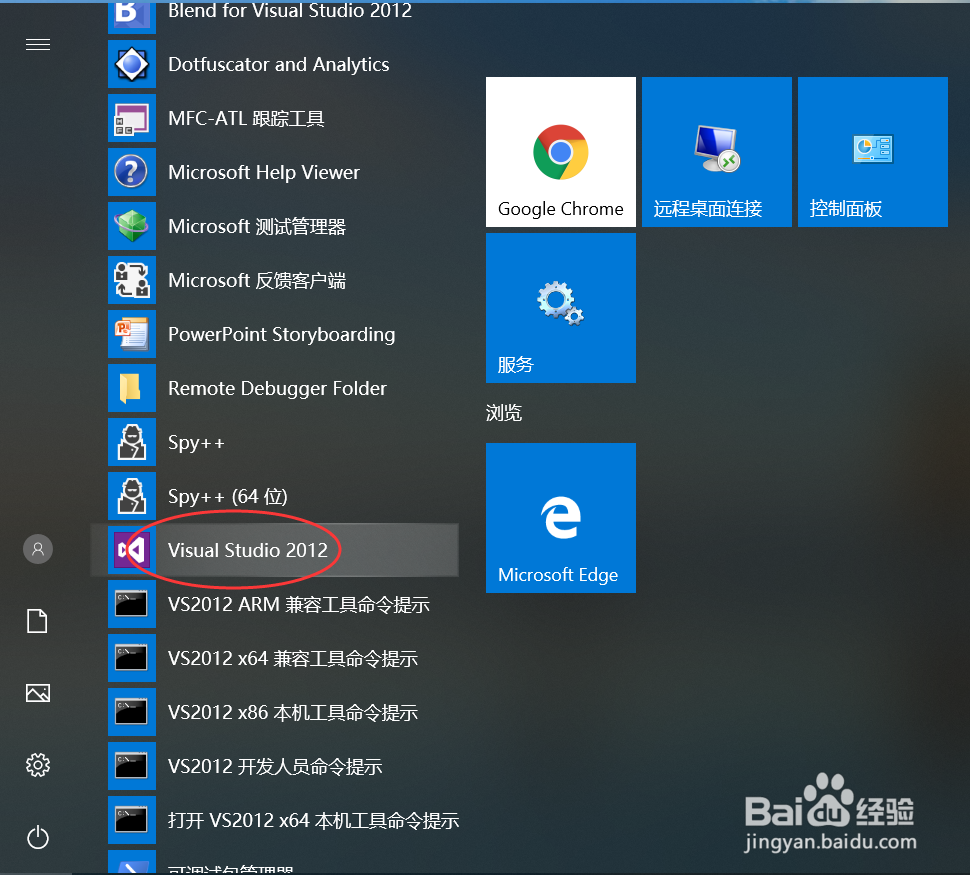This screenshot has height=875, width=970.
Task: Open the 控制面板 tile
Action: click(872, 152)
